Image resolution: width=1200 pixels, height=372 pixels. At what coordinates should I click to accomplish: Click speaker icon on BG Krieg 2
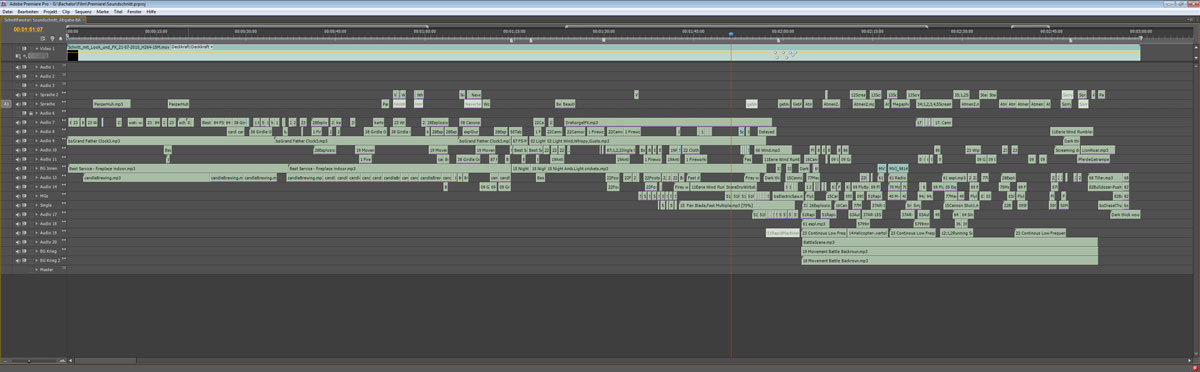[x=18, y=260]
